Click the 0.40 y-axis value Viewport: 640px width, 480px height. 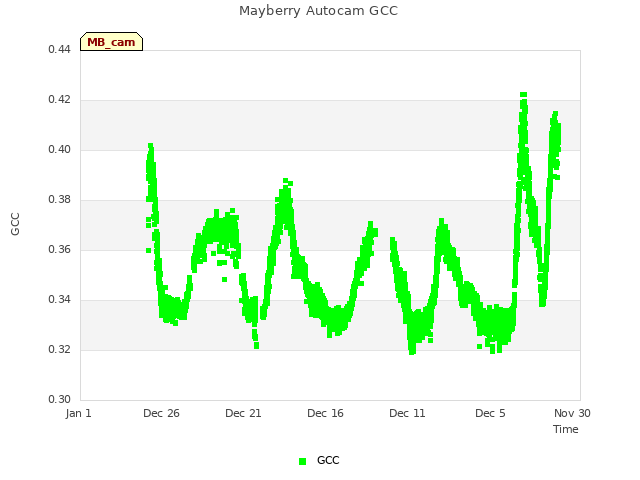click(x=60, y=149)
